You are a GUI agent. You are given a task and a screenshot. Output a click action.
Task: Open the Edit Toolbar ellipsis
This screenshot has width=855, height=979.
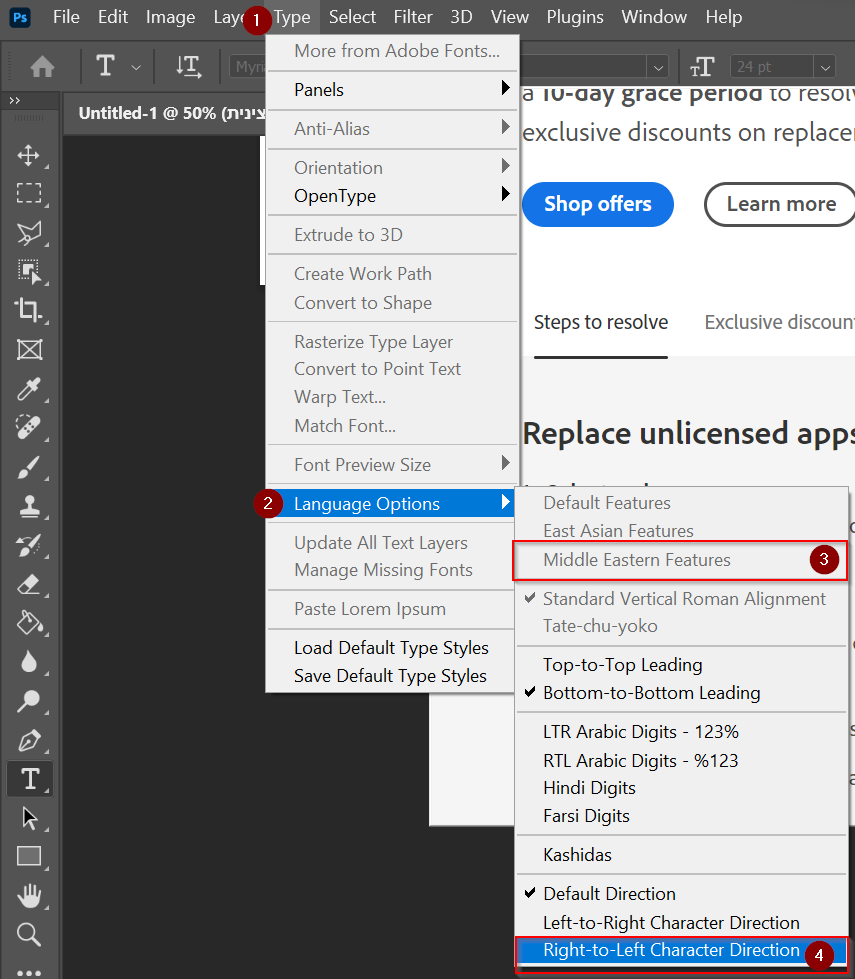pyautogui.click(x=29, y=972)
